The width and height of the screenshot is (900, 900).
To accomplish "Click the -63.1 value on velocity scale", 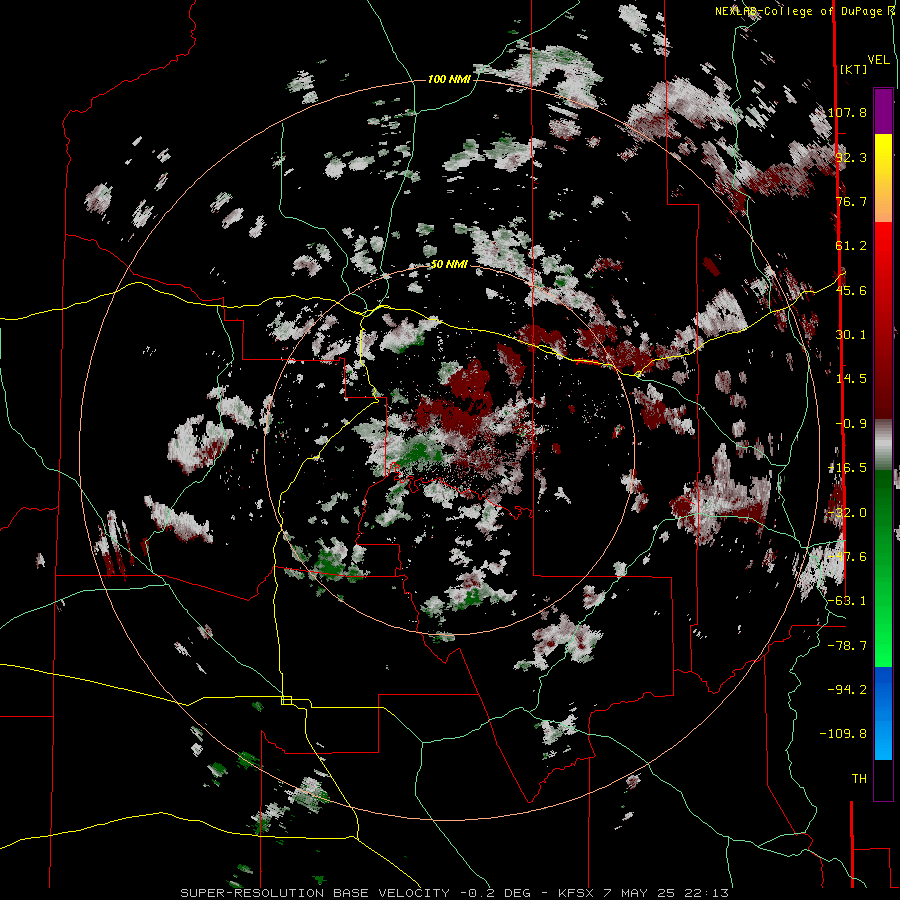I will pos(847,601).
